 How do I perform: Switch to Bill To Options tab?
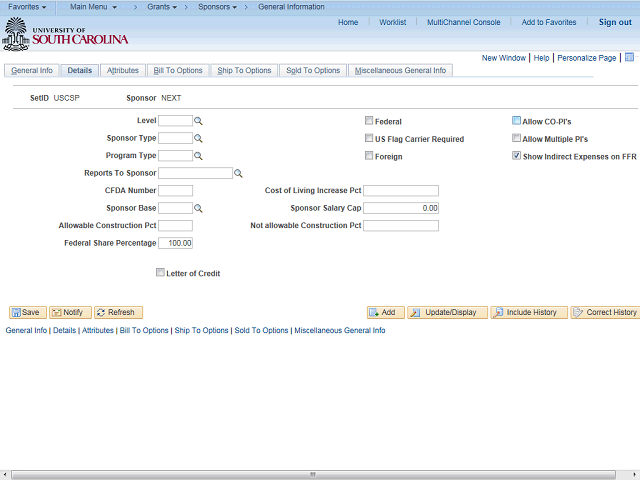(x=178, y=70)
